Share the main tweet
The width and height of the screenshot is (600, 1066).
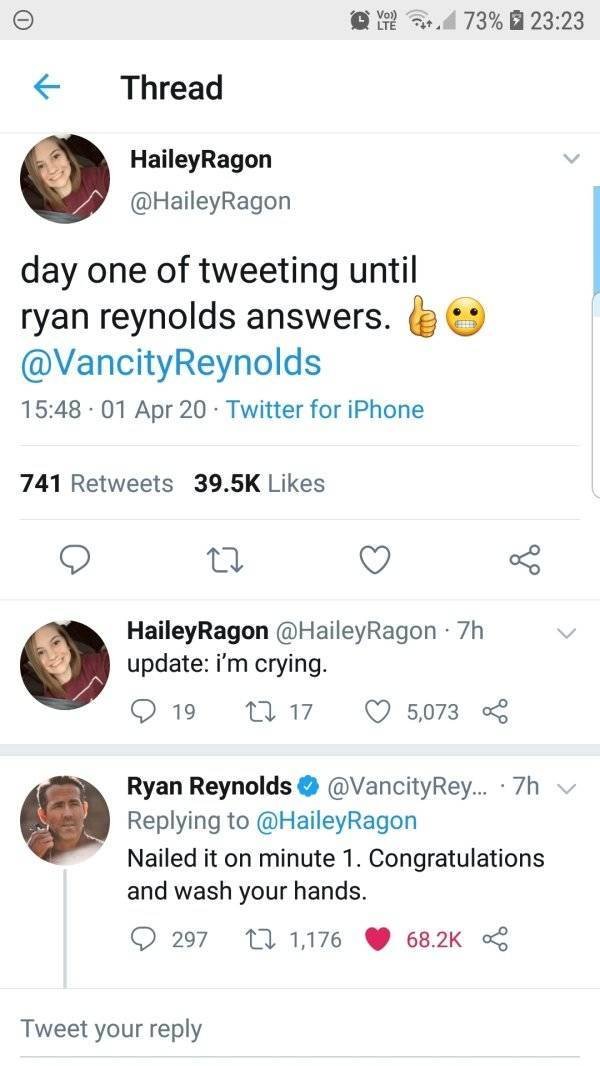(x=525, y=560)
